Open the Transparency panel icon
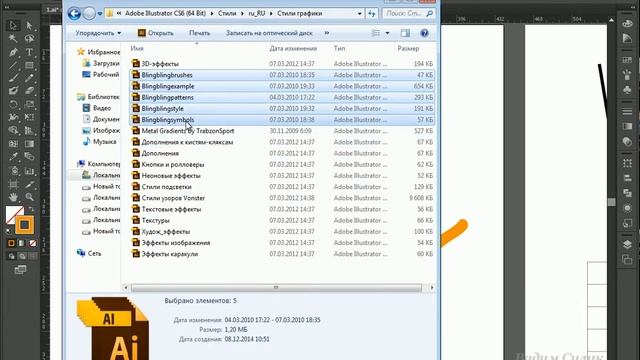 tap(627, 142)
